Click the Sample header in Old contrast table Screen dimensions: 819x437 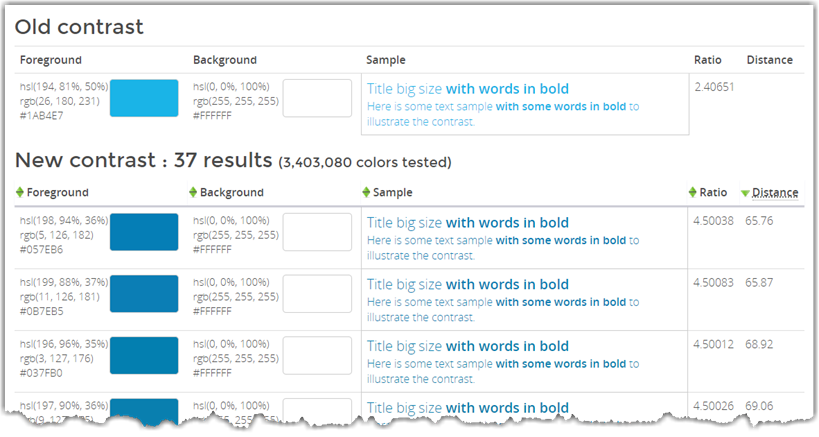[385, 60]
